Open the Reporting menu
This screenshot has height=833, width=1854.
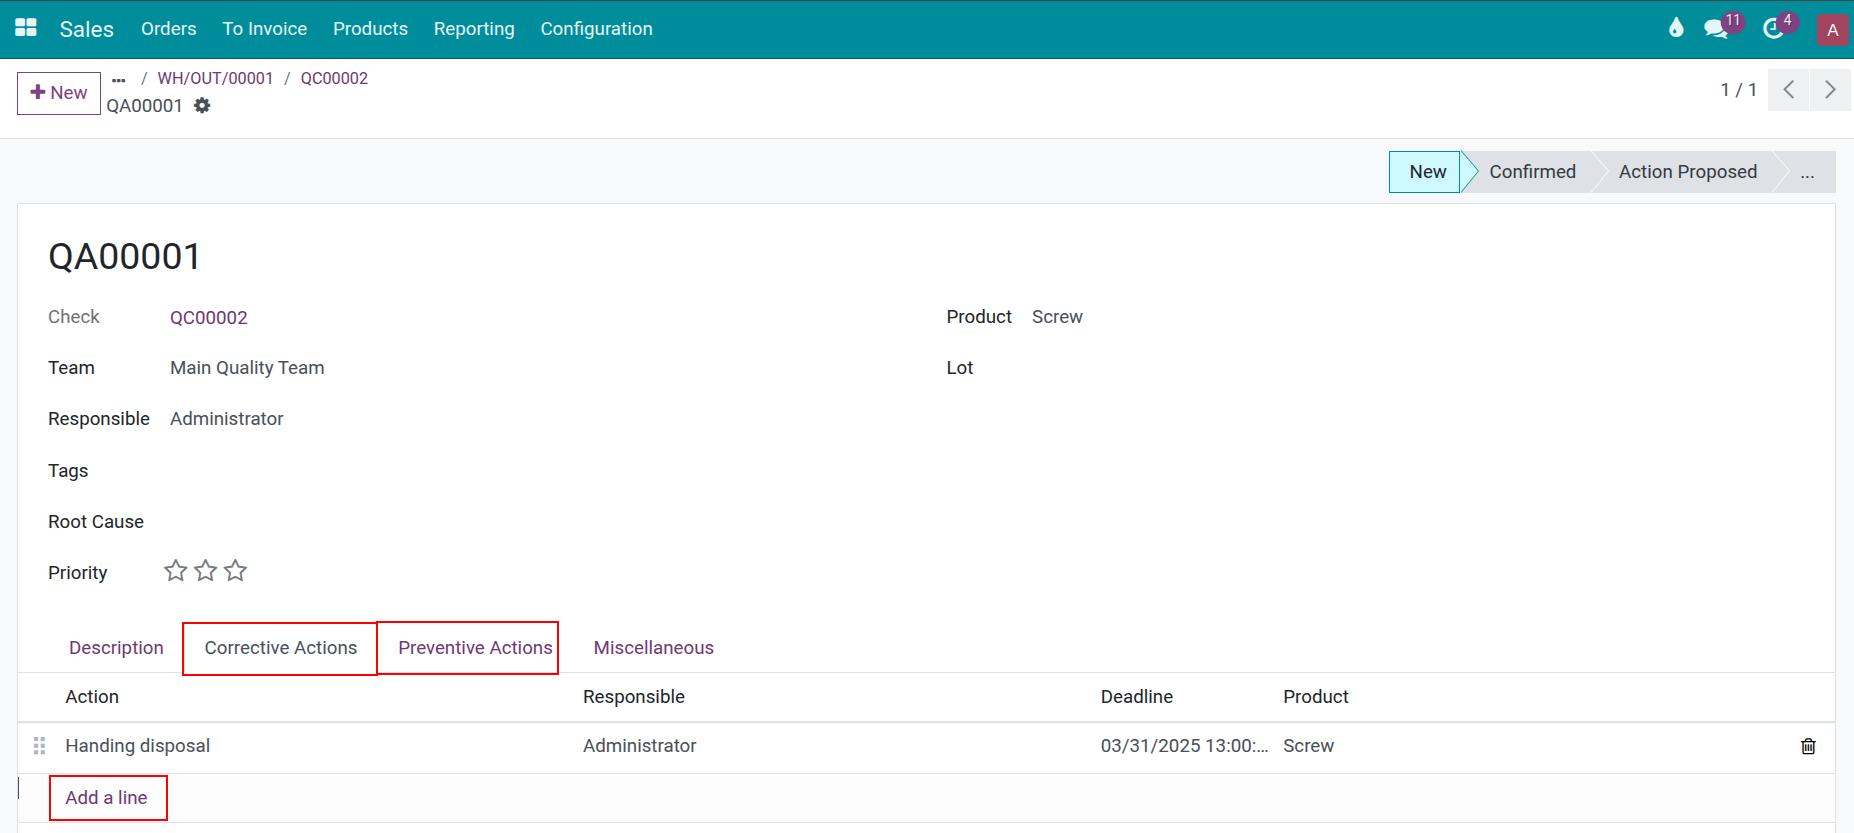click(x=474, y=29)
